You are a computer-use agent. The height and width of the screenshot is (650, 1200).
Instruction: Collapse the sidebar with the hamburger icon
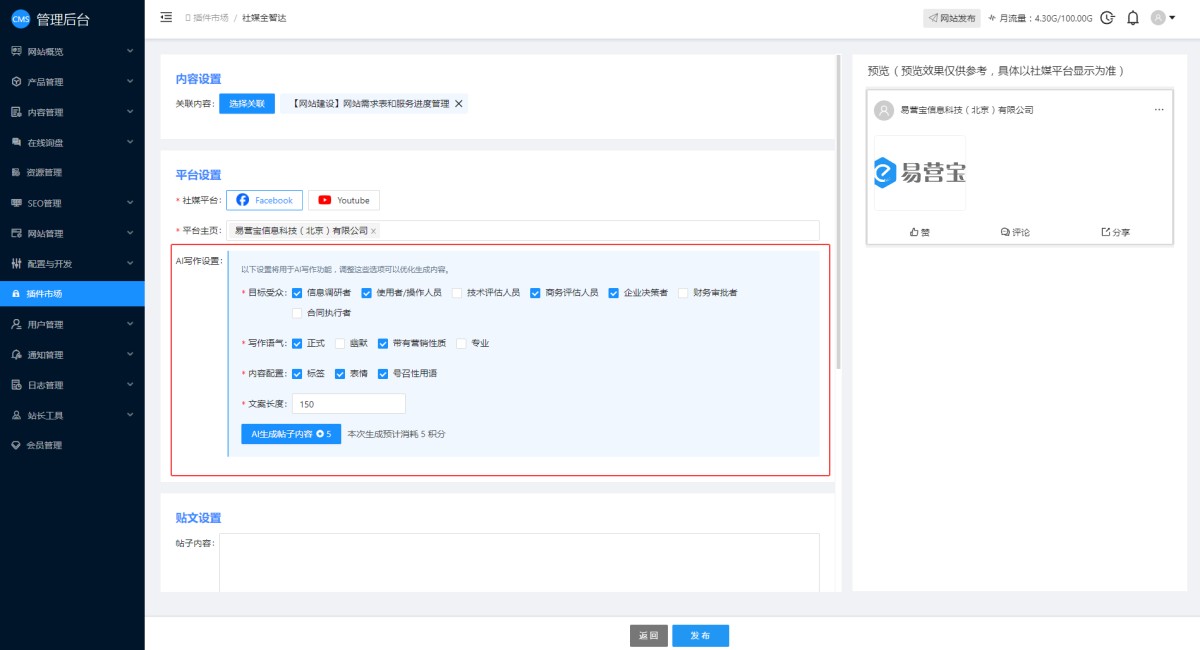click(x=166, y=18)
